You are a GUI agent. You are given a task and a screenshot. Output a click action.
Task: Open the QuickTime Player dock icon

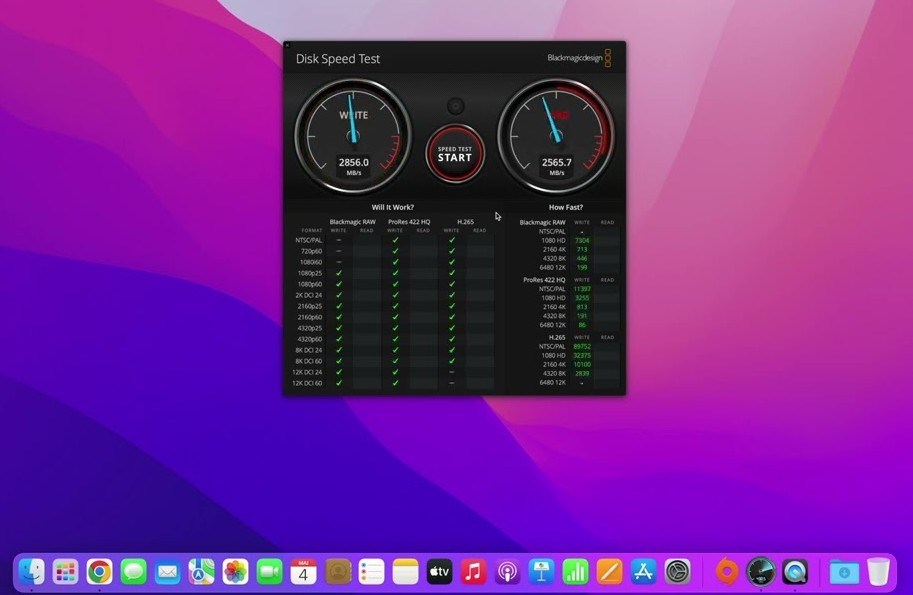[795, 572]
